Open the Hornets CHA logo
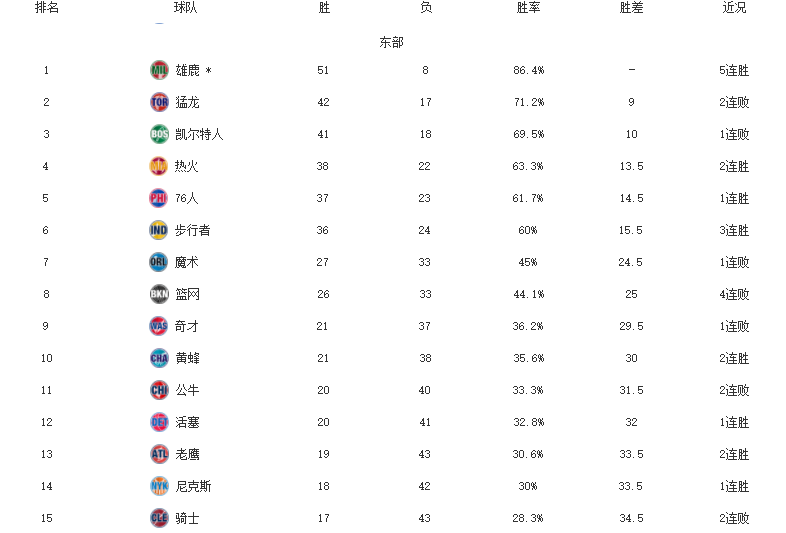 click(159, 358)
